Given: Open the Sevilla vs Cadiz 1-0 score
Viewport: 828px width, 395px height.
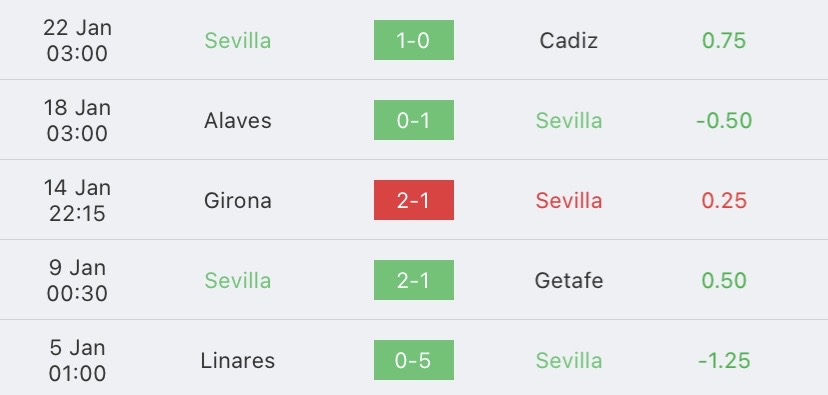Looking at the screenshot, I should (x=413, y=40).
